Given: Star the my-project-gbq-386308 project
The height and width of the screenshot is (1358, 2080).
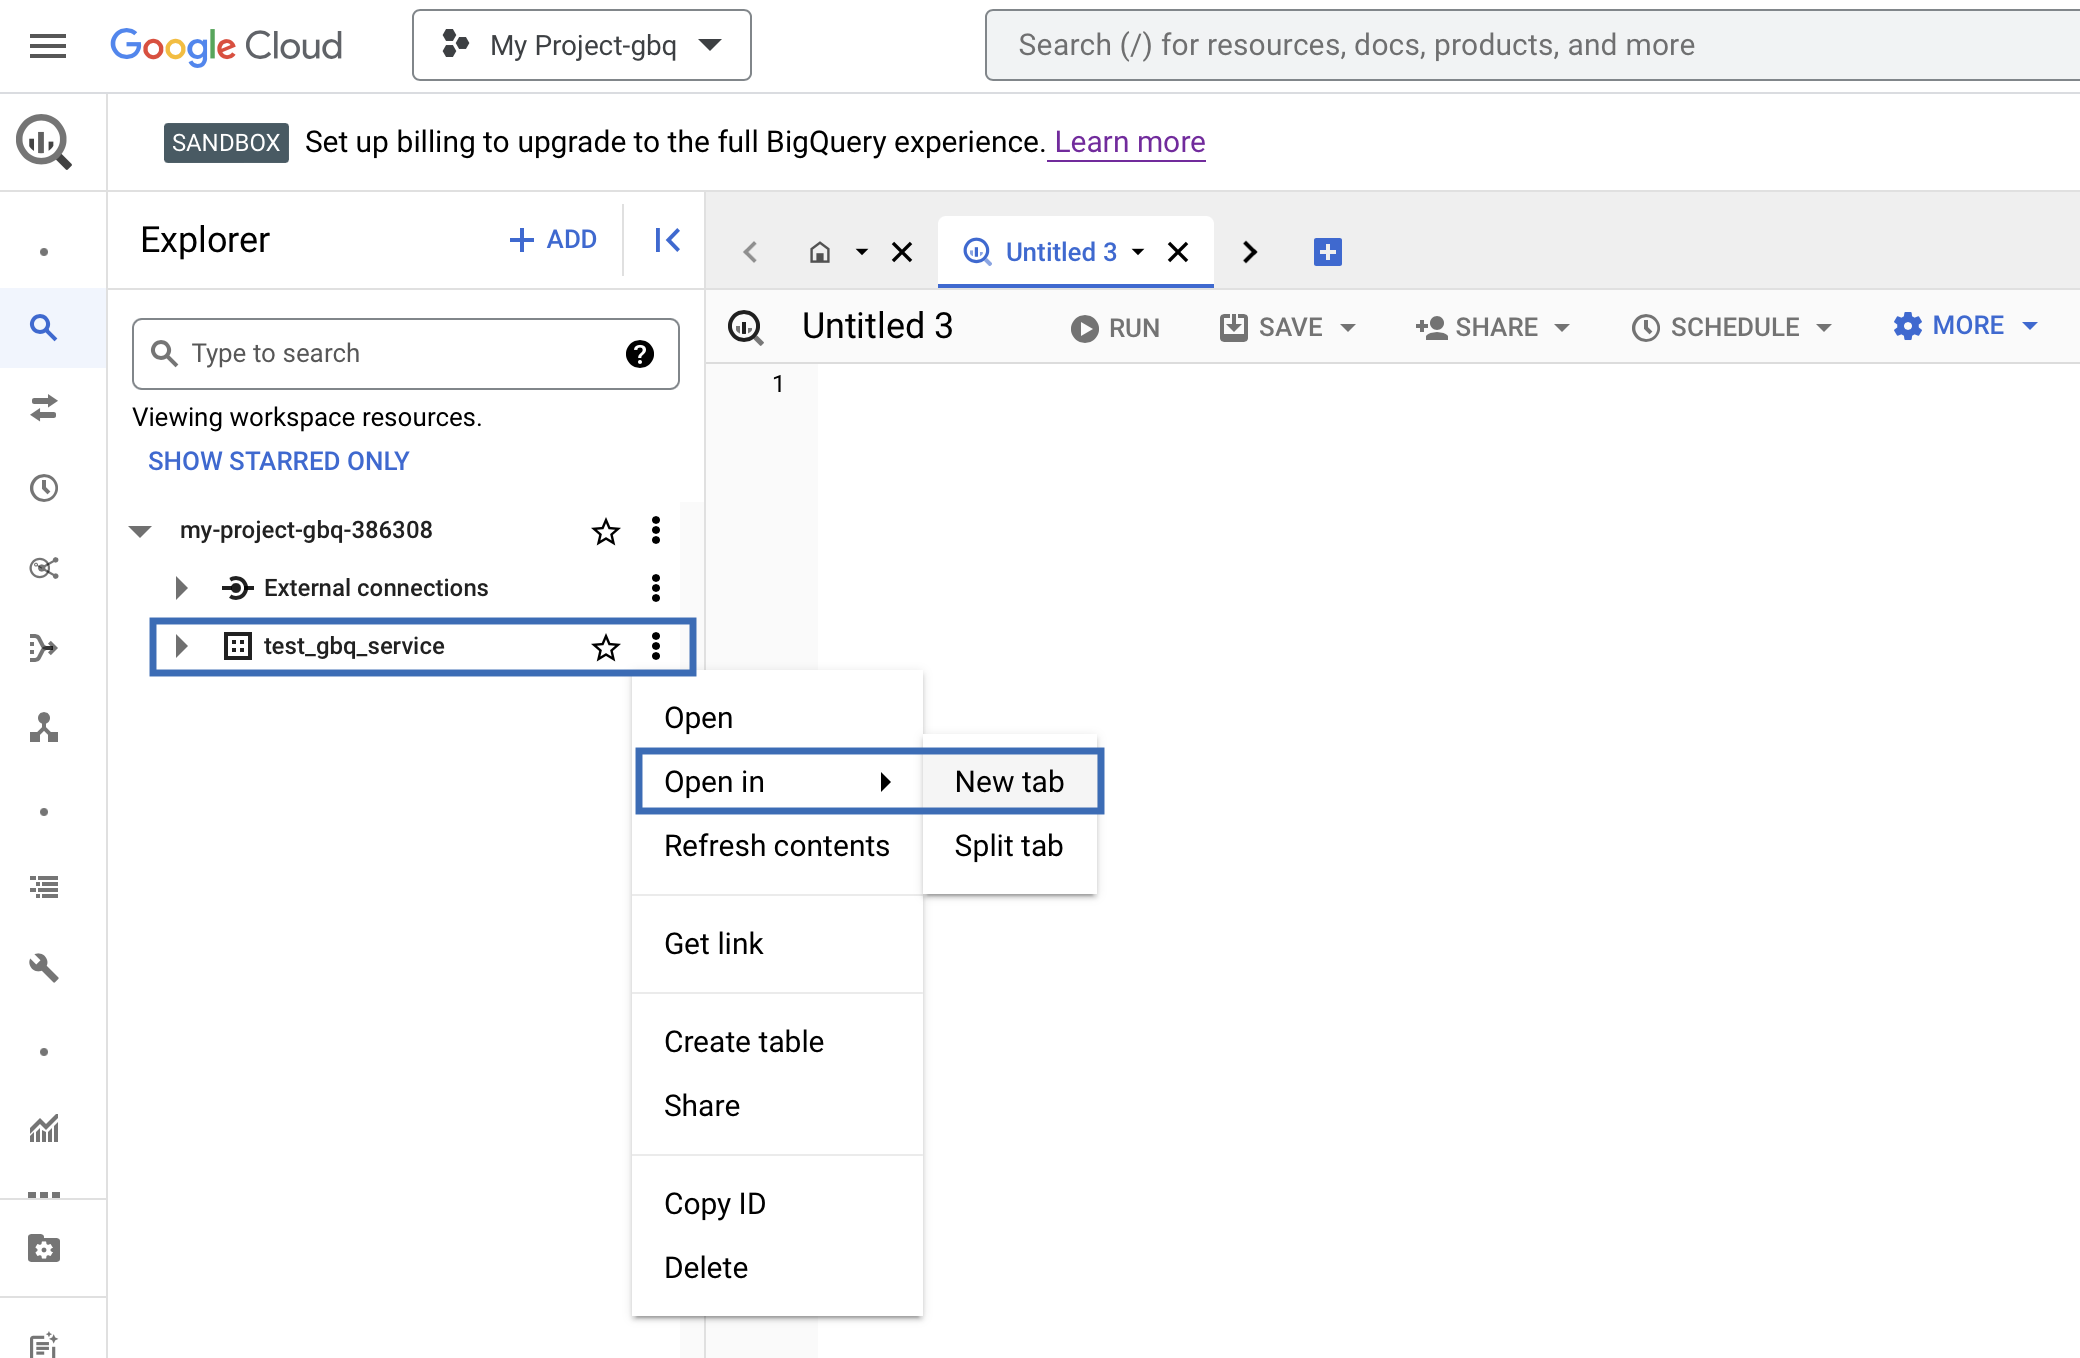Looking at the screenshot, I should pyautogui.click(x=605, y=531).
